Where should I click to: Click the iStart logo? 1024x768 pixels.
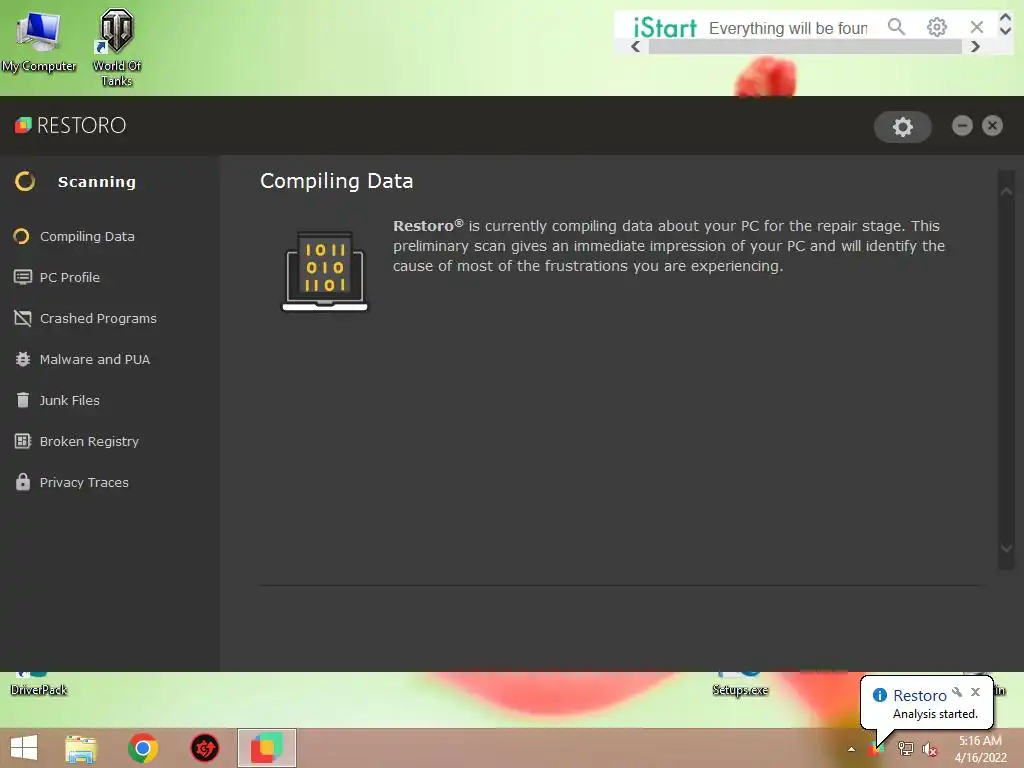[x=665, y=27]
